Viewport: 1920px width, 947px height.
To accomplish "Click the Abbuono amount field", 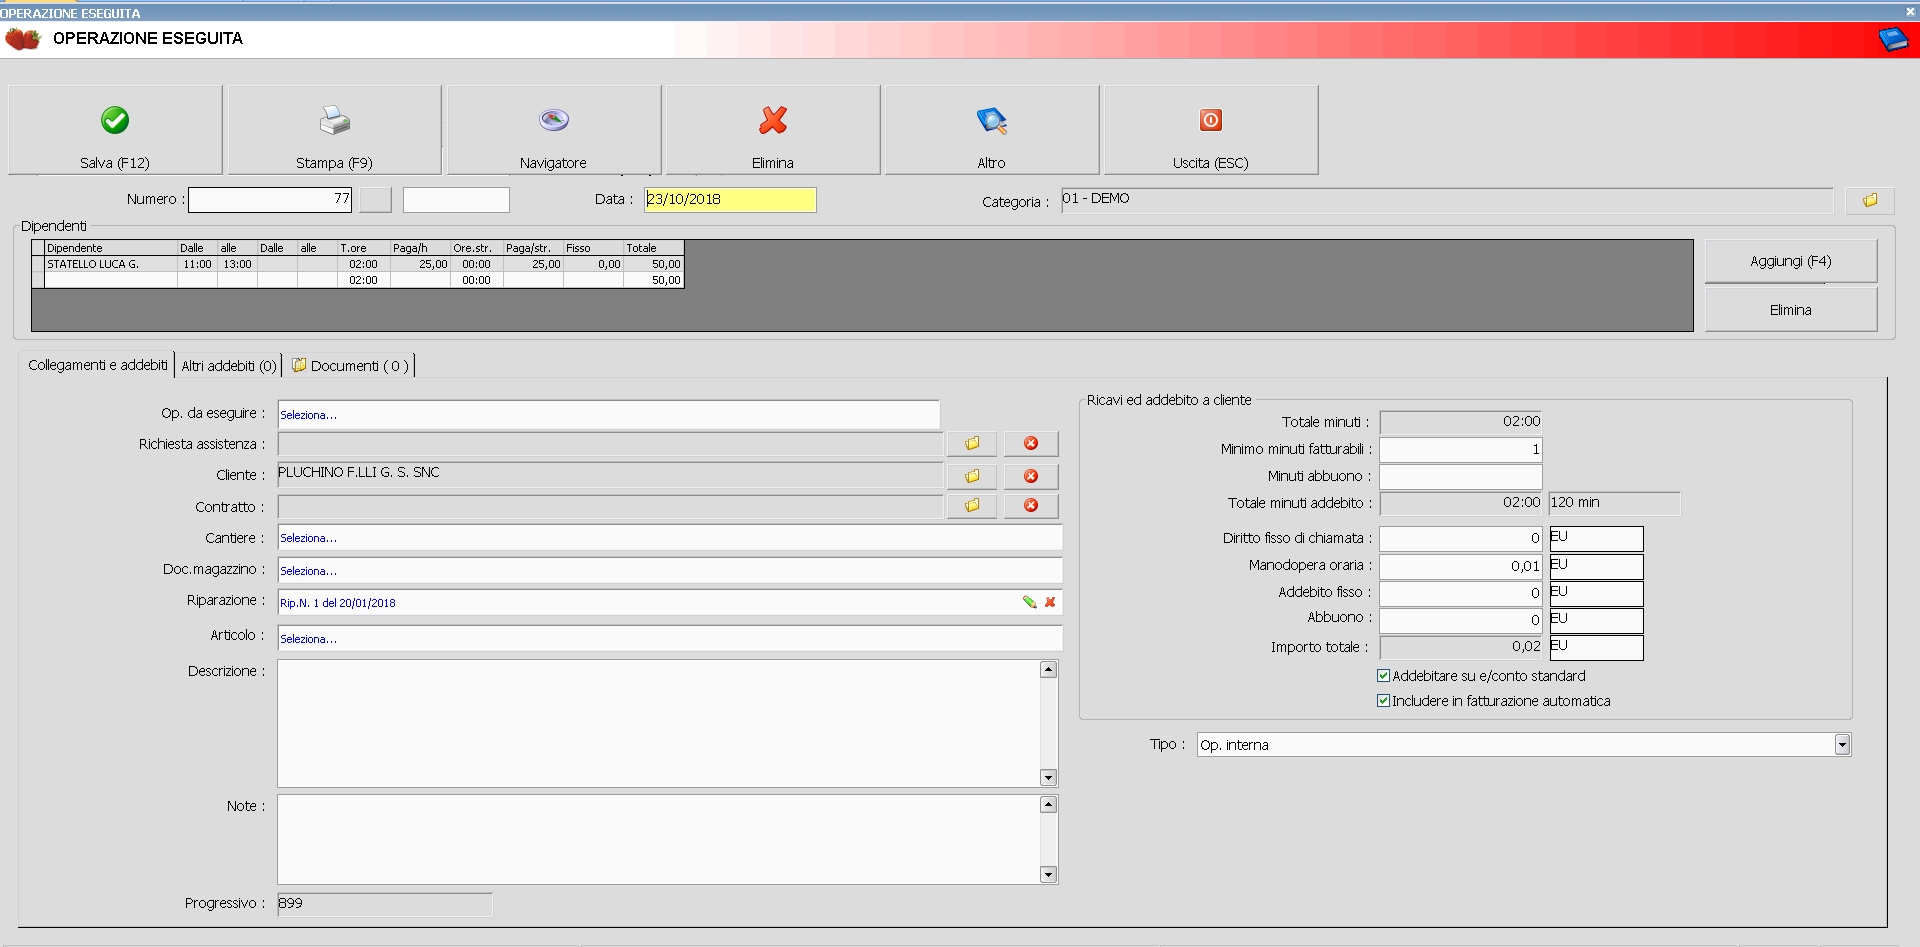I will (1461, 620).
